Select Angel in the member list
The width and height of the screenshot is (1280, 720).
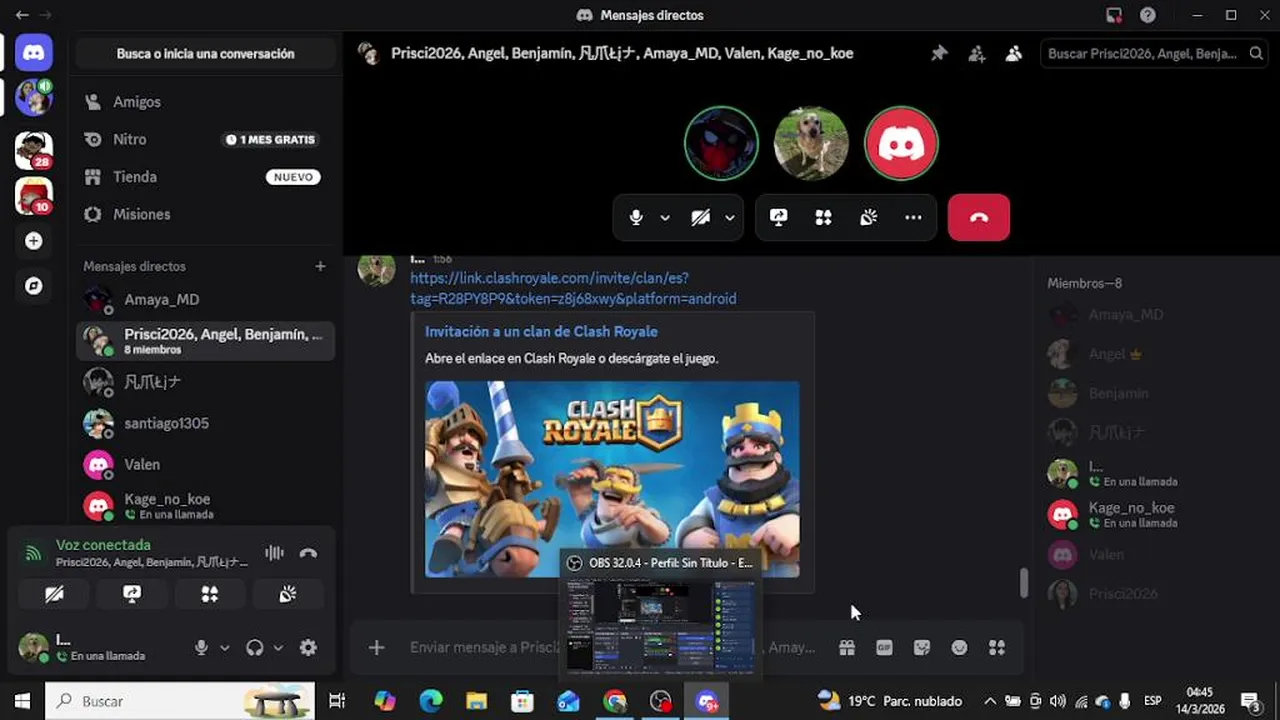[x=1150, y=354]
